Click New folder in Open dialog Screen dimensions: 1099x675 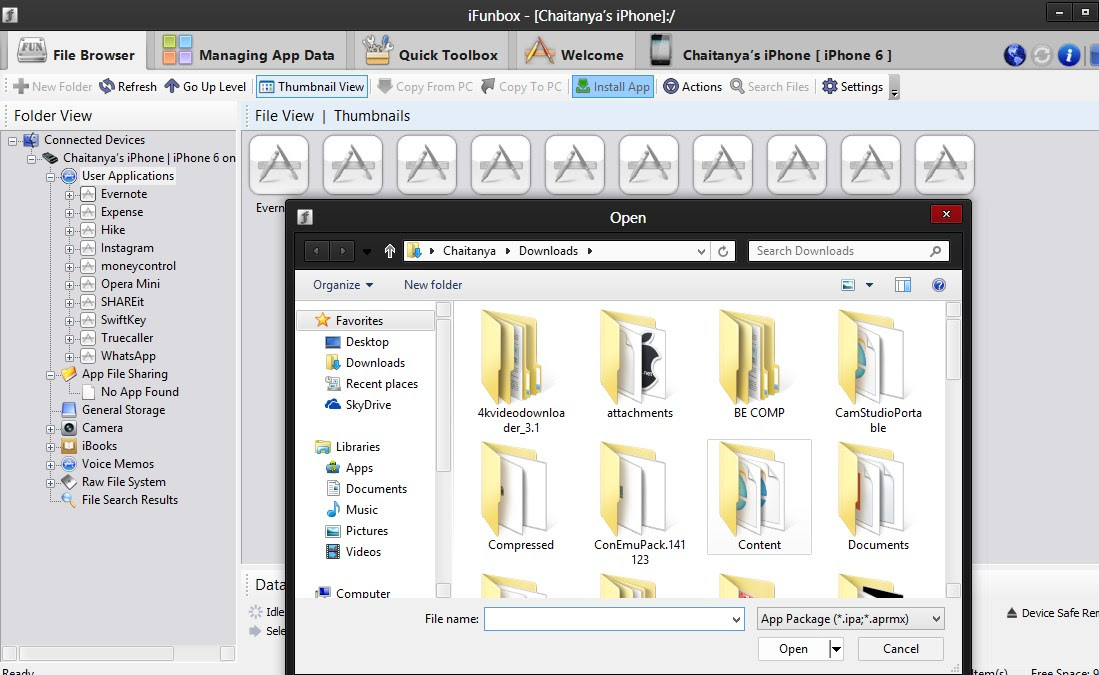(x=433, y=285)
